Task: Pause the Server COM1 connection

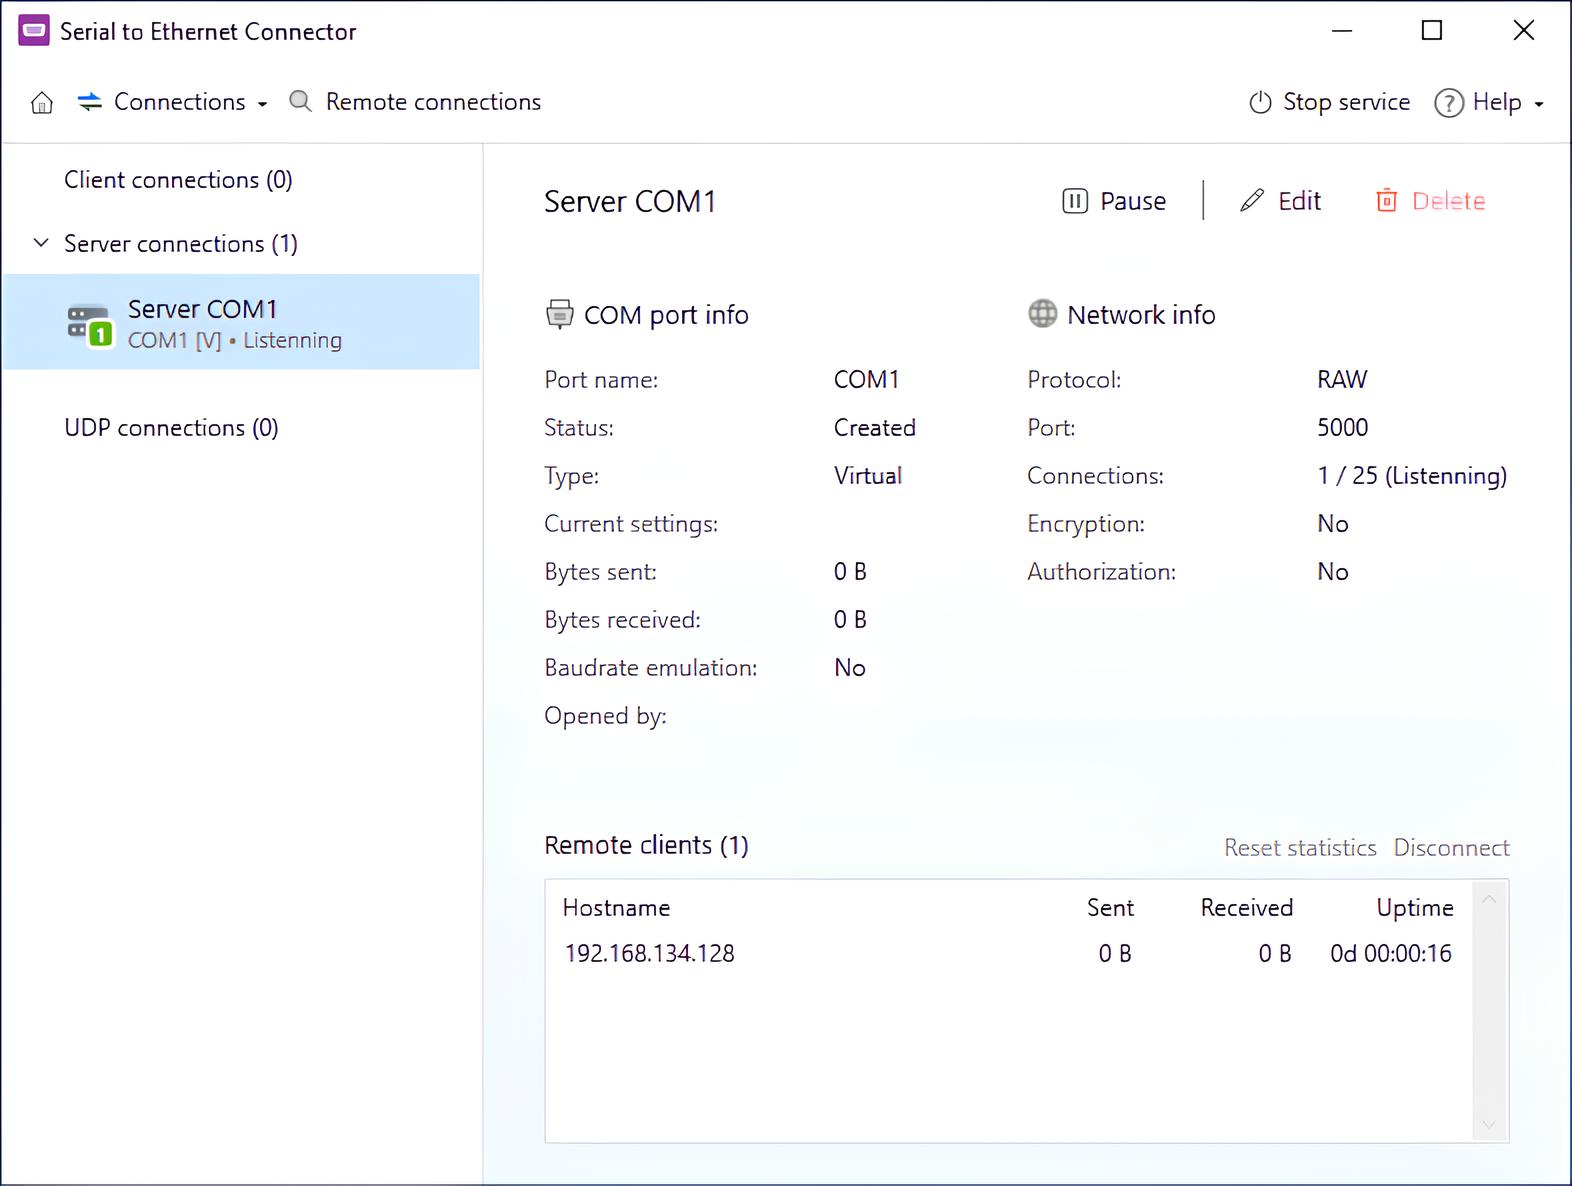Action: [x=1114, y=201]
